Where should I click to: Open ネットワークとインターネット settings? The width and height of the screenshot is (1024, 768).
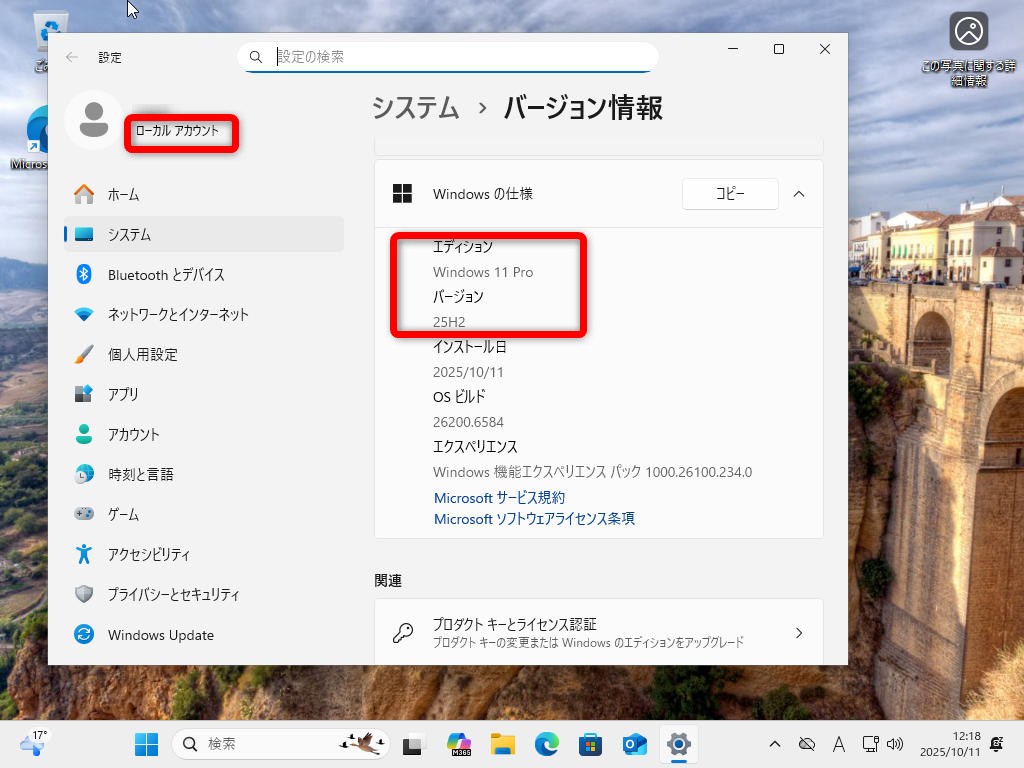point(178,314)
